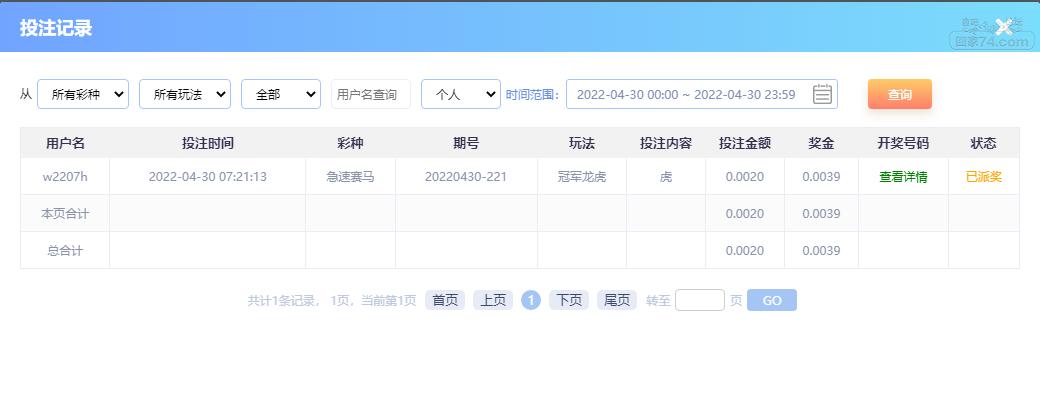Click the 用户名 column header
1040x393 pixels.
pos(65,143)
